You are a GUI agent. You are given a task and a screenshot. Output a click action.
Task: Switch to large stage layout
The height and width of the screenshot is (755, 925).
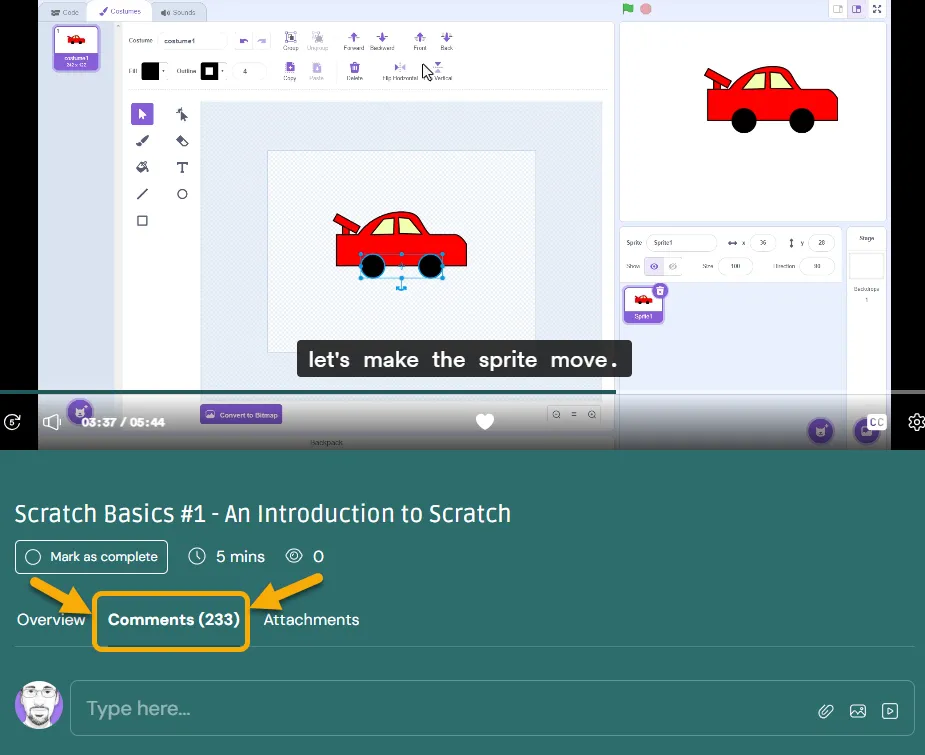pos(857,9)
